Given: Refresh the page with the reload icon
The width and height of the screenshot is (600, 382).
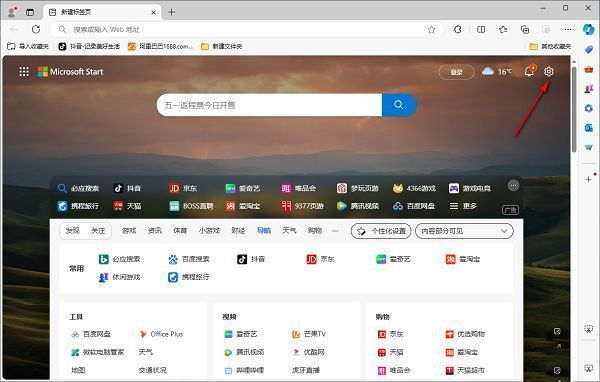Looking at the screenshot, I should pos(36,29).
